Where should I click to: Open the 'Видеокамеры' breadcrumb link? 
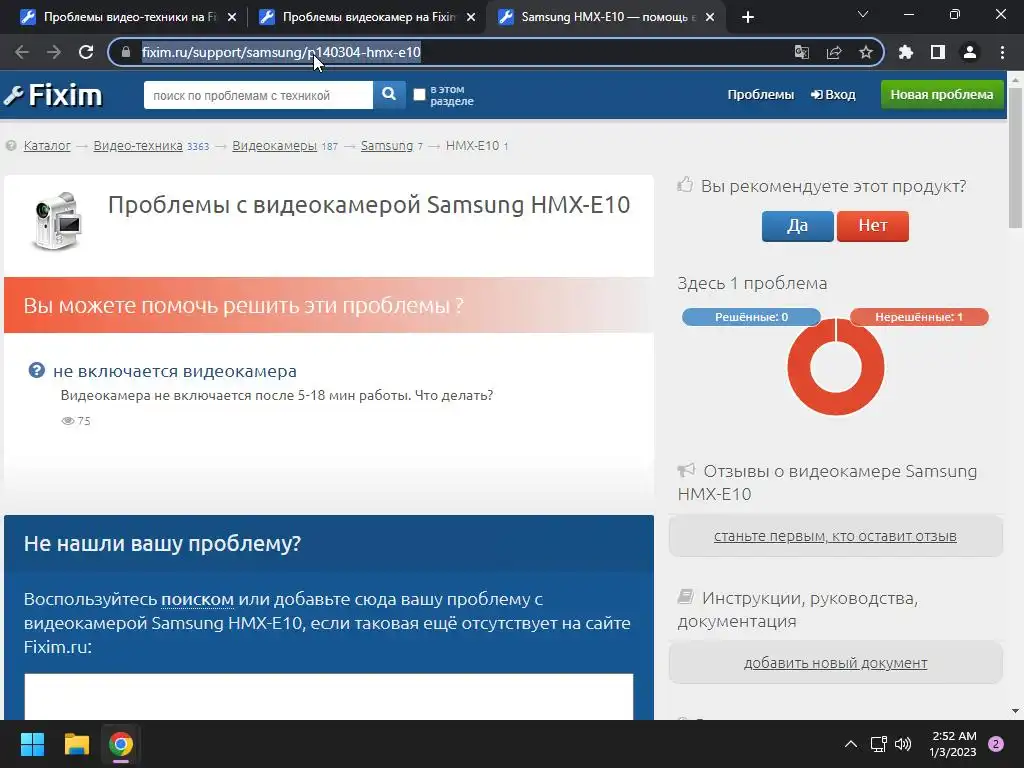274,146
